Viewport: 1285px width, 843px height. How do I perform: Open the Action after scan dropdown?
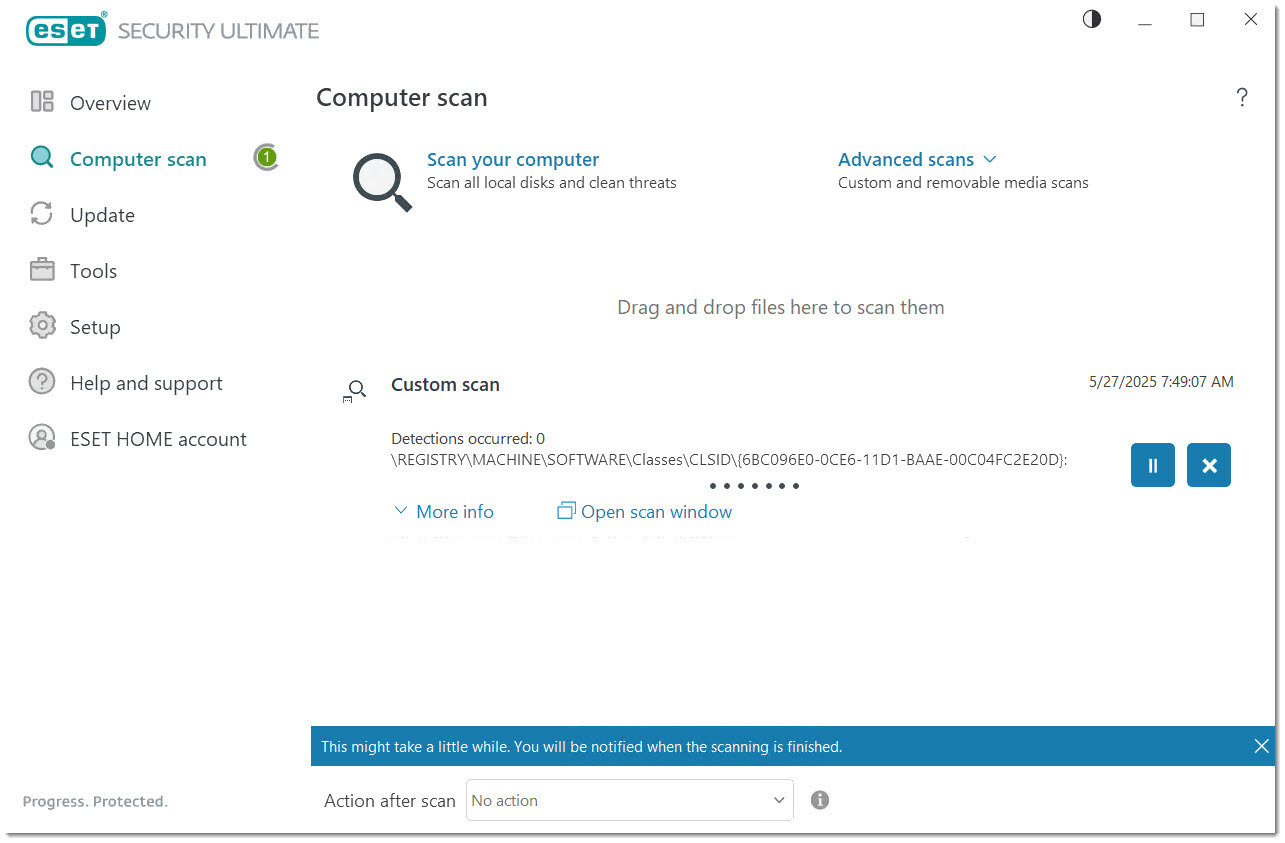coord(630,800)
